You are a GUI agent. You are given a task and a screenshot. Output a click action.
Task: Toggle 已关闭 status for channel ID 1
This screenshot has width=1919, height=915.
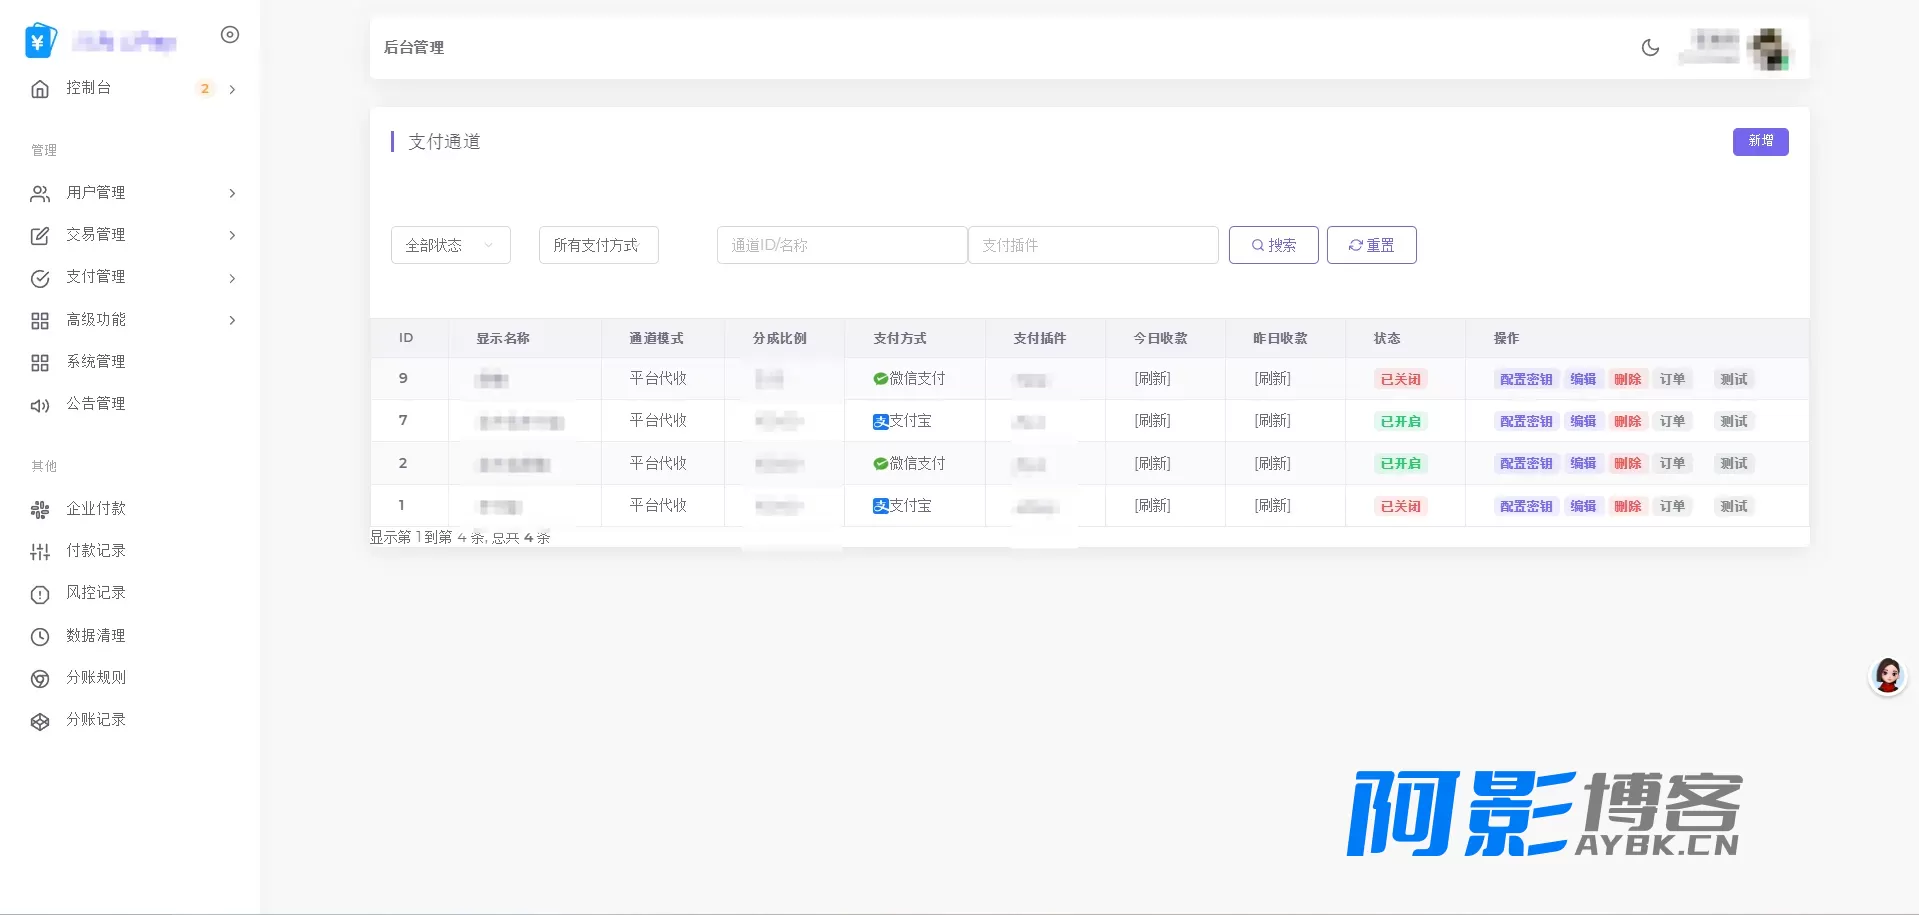tap(1400, 507)
